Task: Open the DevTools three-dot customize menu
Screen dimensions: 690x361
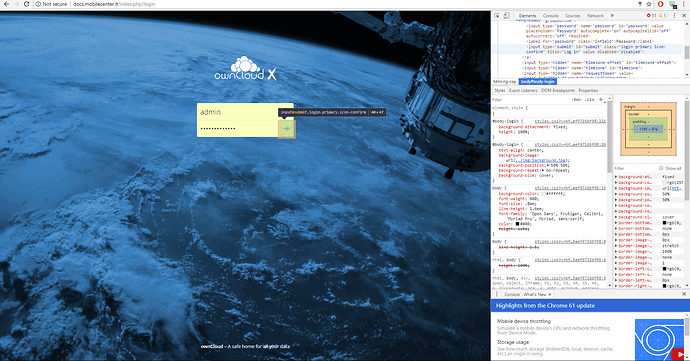Action: click(675, 15)
